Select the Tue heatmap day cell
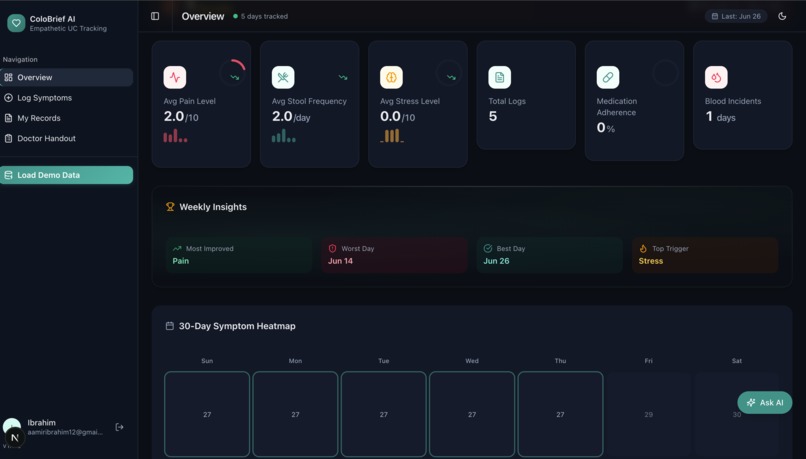Image resolution: width=806 pixels, height=459 pixels. pos(383,414)
